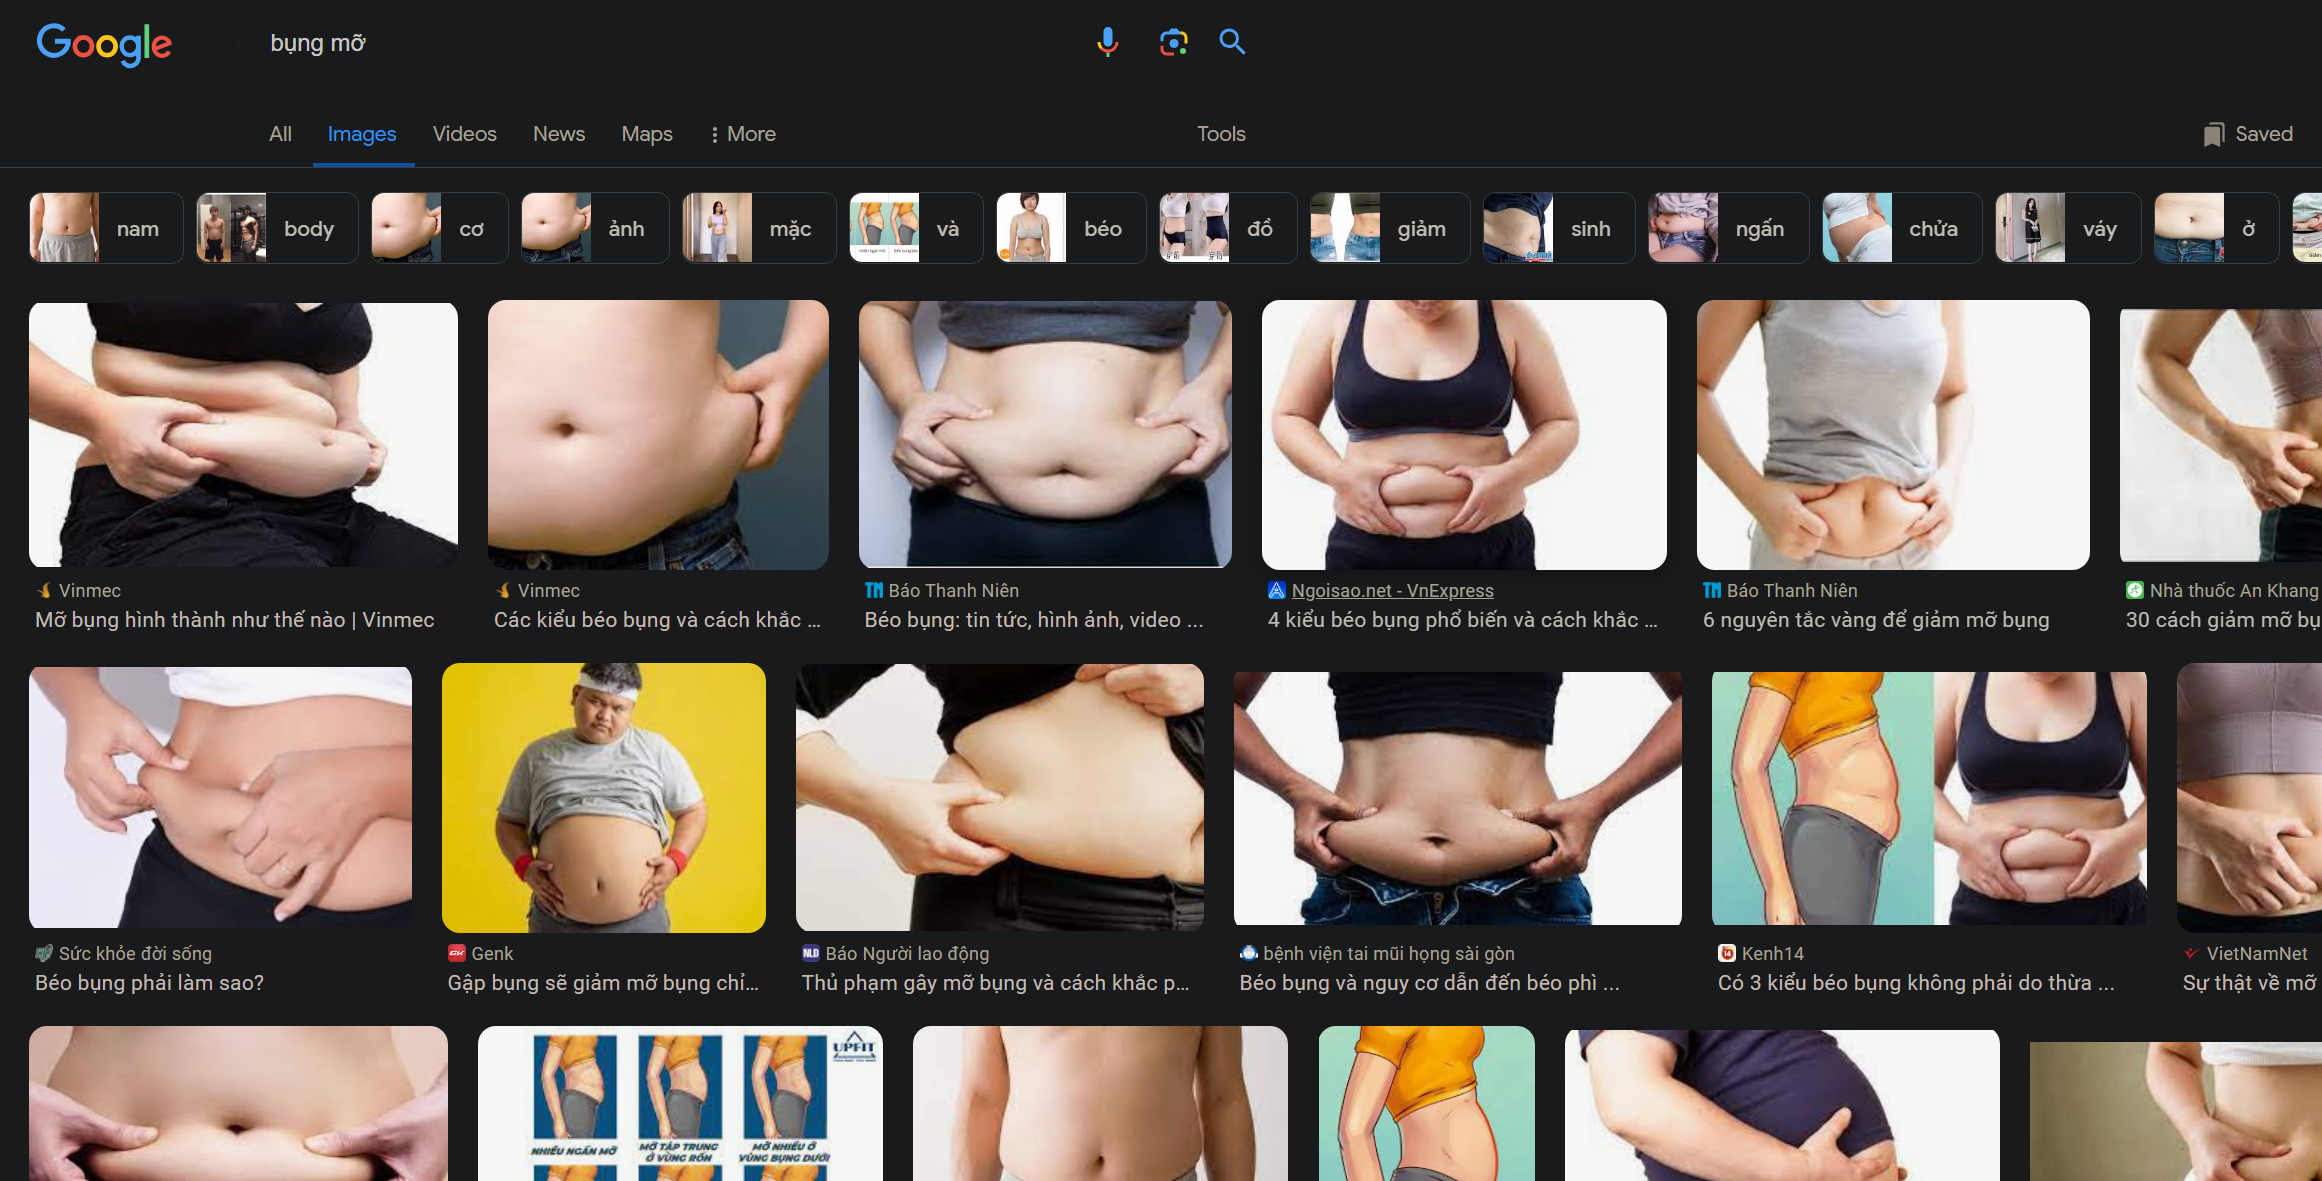The width and height of the screenshot is (2322, 1181).
Task: Switch to the Videos tab
Action: point(464,134)
